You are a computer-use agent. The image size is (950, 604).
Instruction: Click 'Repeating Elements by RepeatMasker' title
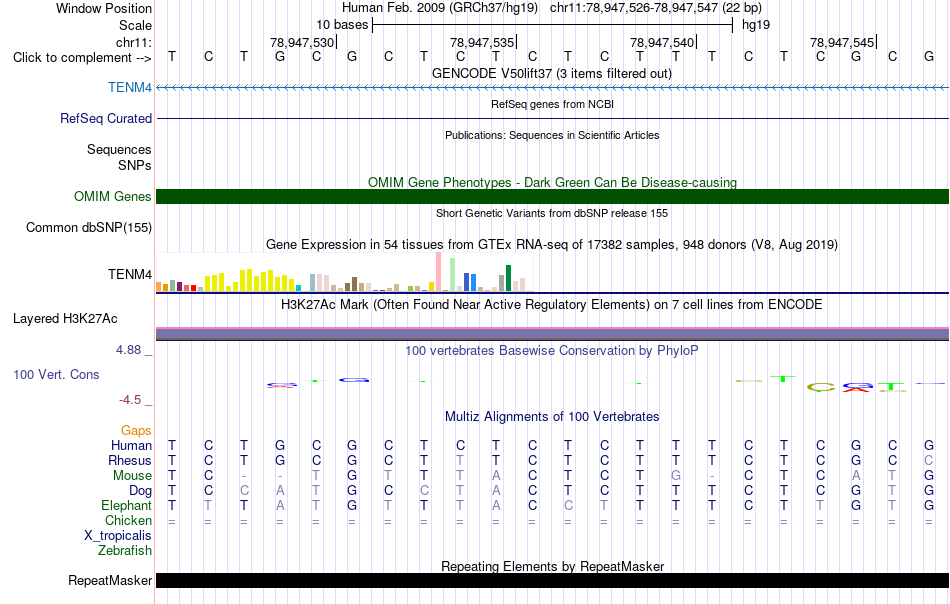(x=552, y=566)
